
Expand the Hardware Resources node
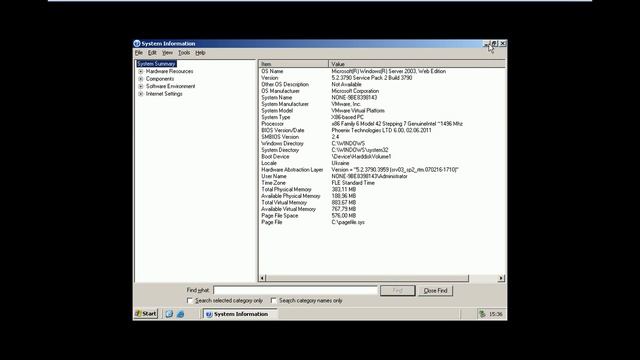click(141, 71)
